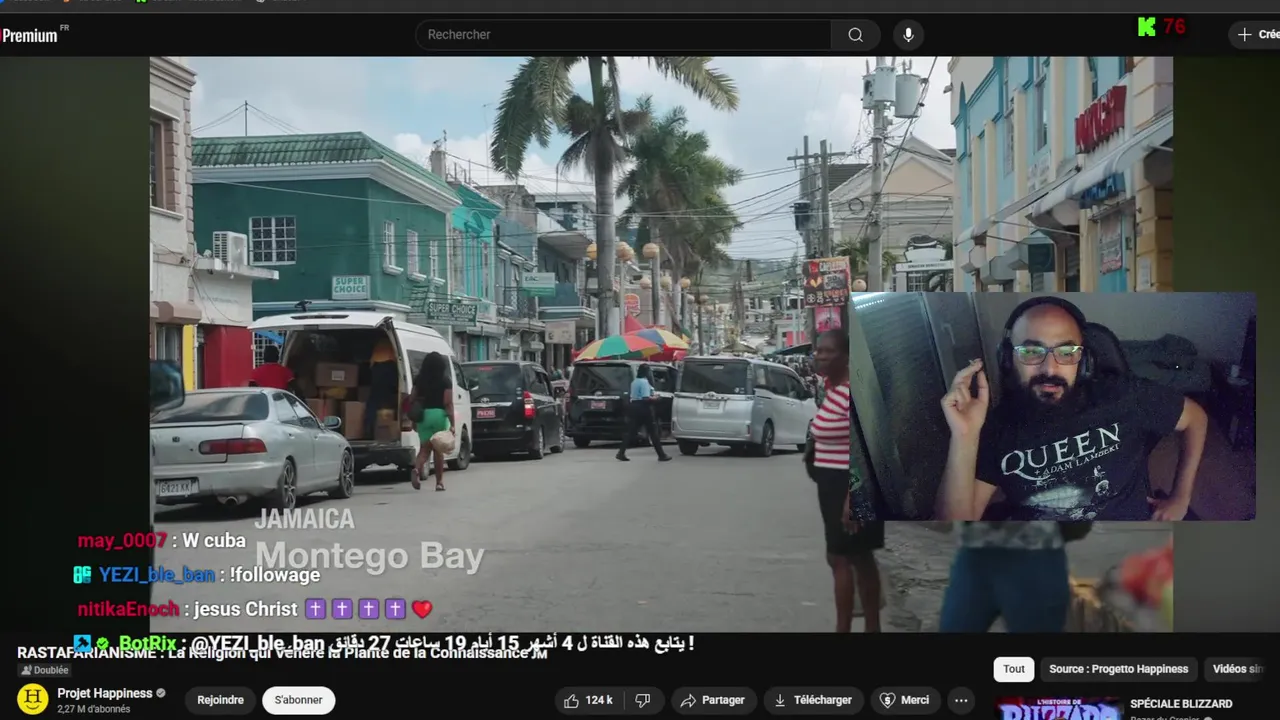Click the may_0007 chat username
Viewport: 1280px width, 720px height.
122,540
